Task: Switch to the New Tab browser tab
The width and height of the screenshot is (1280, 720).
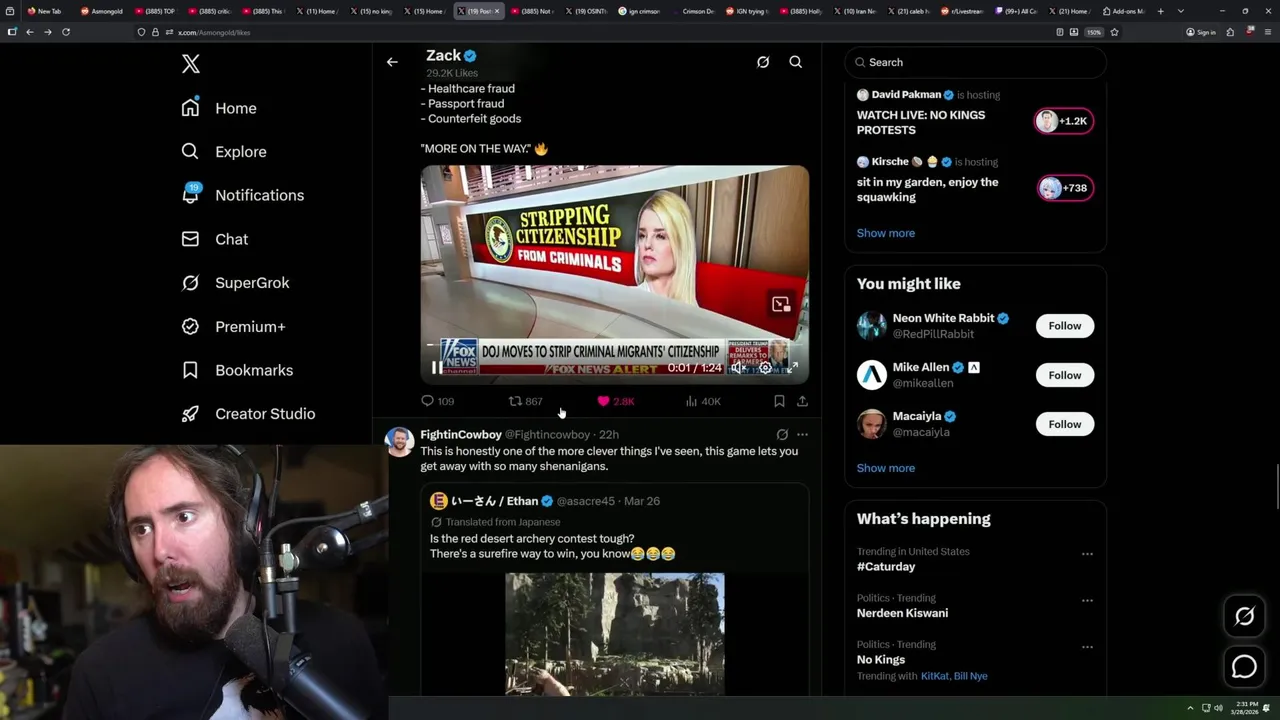Action: pos(44,11)
